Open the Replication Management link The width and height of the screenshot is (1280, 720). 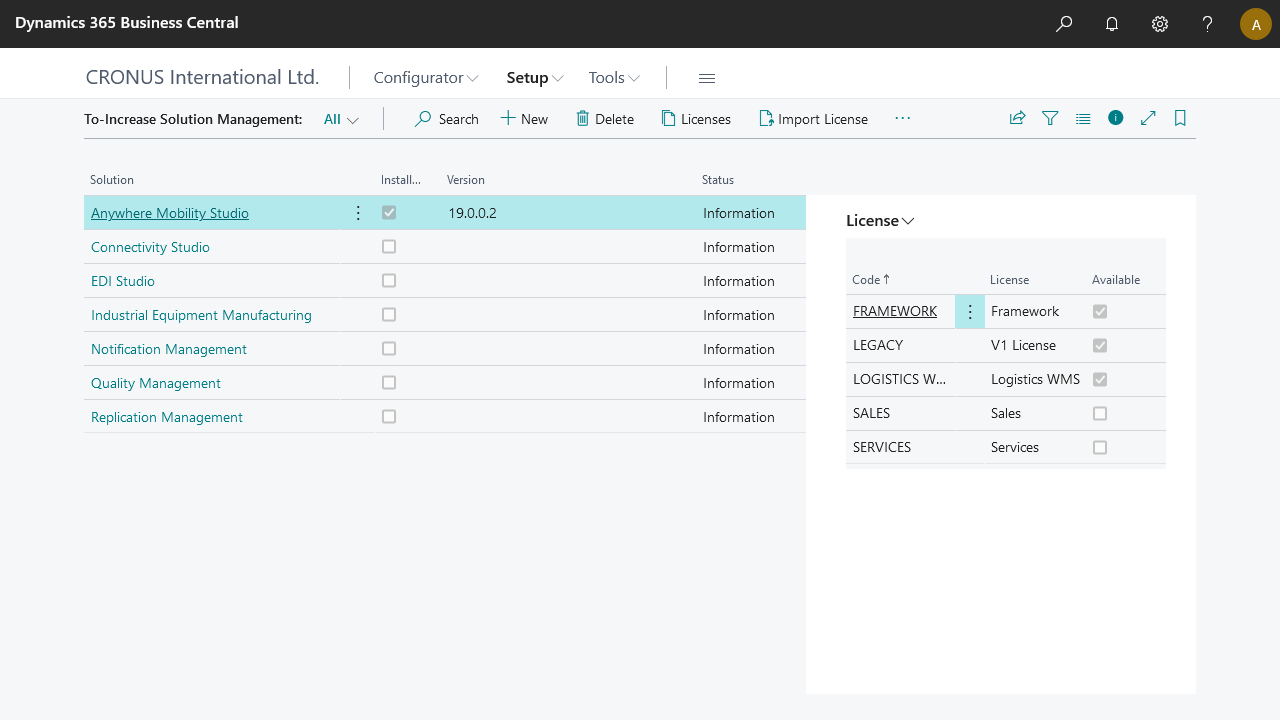(167, 417)
